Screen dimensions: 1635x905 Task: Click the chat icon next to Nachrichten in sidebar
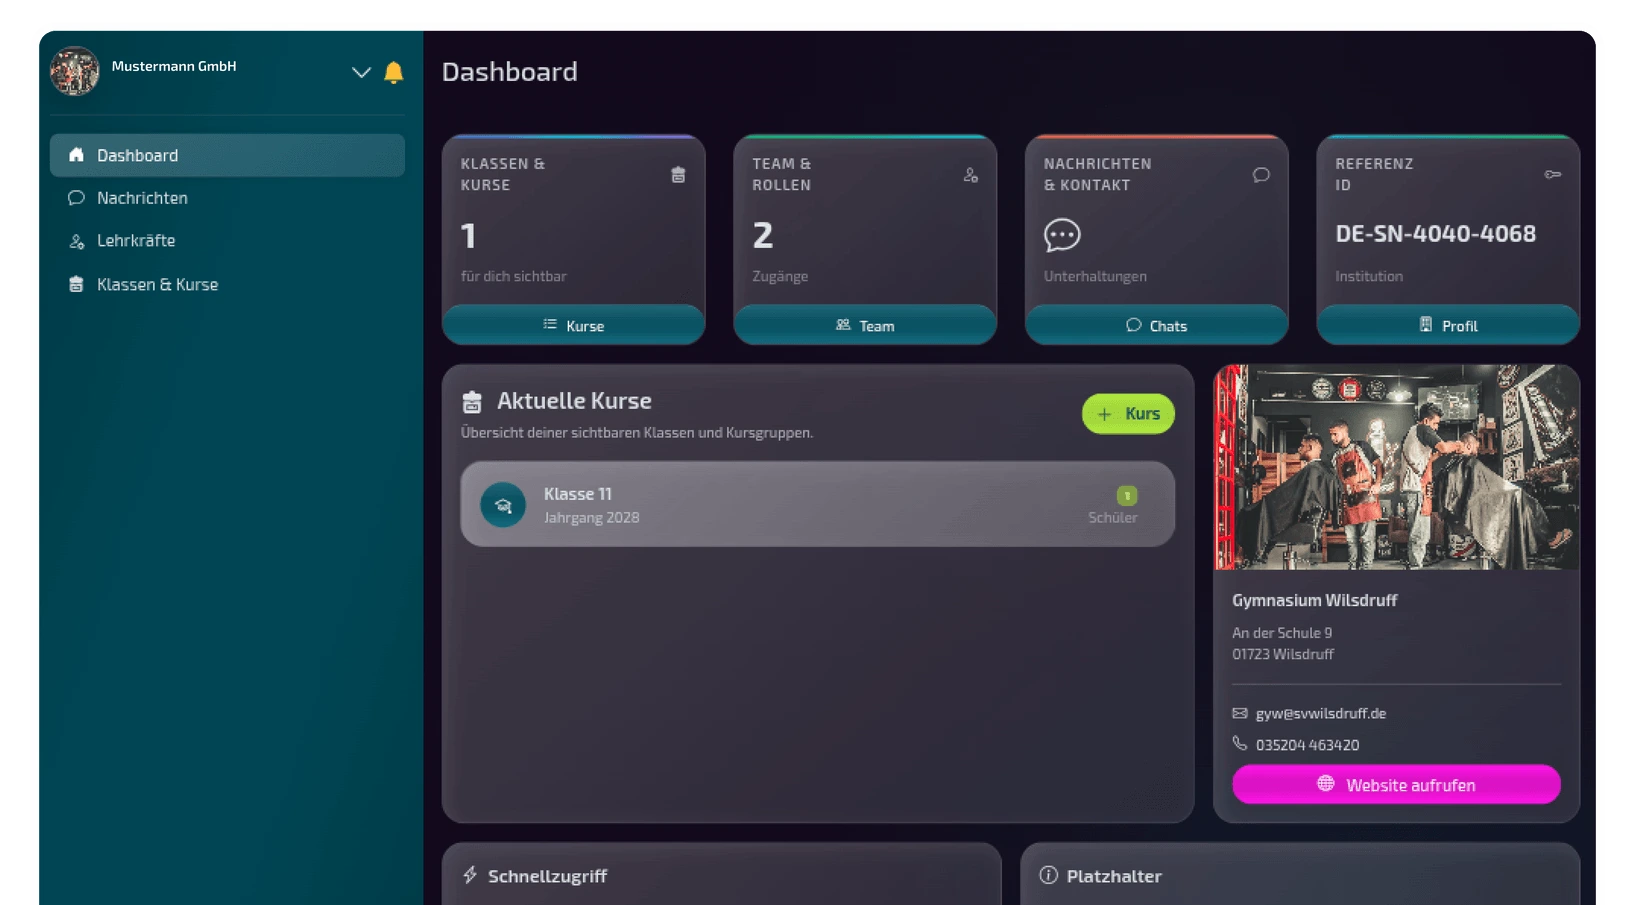[x=76, y=198]
